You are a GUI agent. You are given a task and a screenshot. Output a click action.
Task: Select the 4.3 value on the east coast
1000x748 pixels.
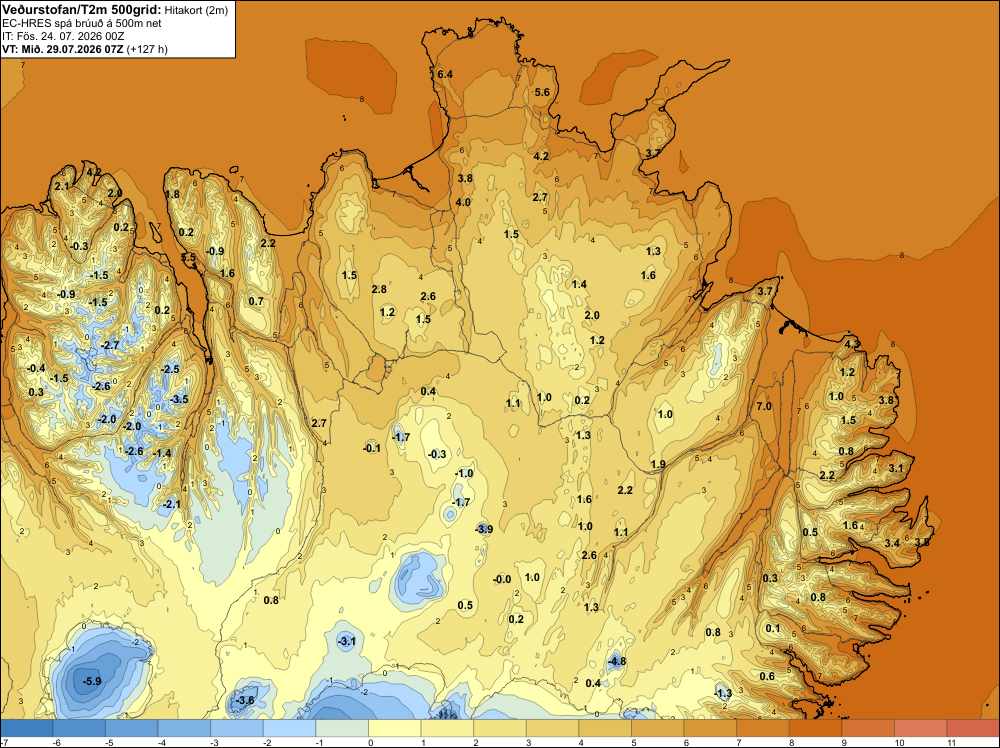852,344
